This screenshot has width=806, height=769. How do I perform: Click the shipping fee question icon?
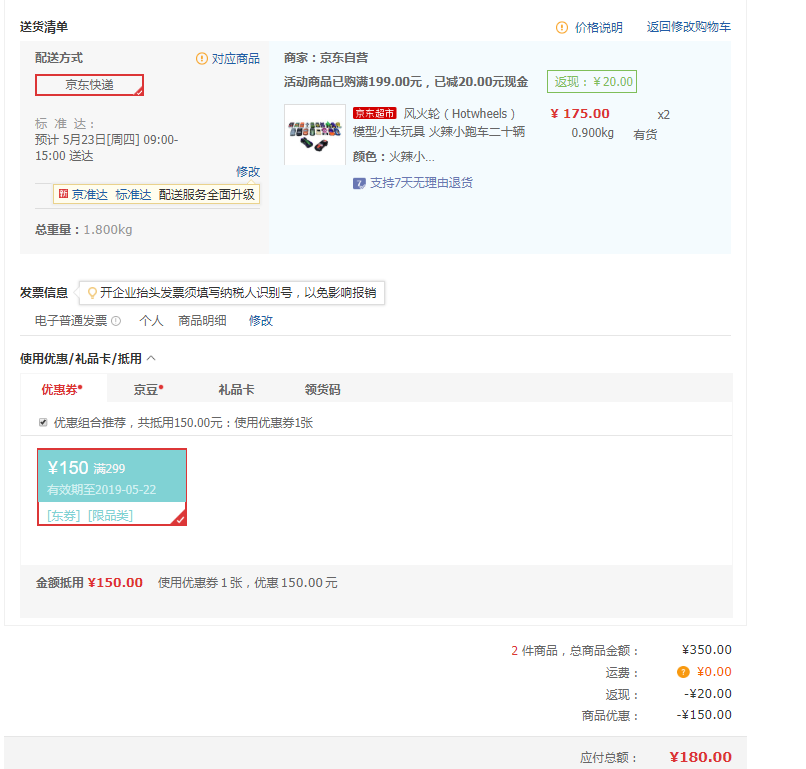[x=683, y=672]
